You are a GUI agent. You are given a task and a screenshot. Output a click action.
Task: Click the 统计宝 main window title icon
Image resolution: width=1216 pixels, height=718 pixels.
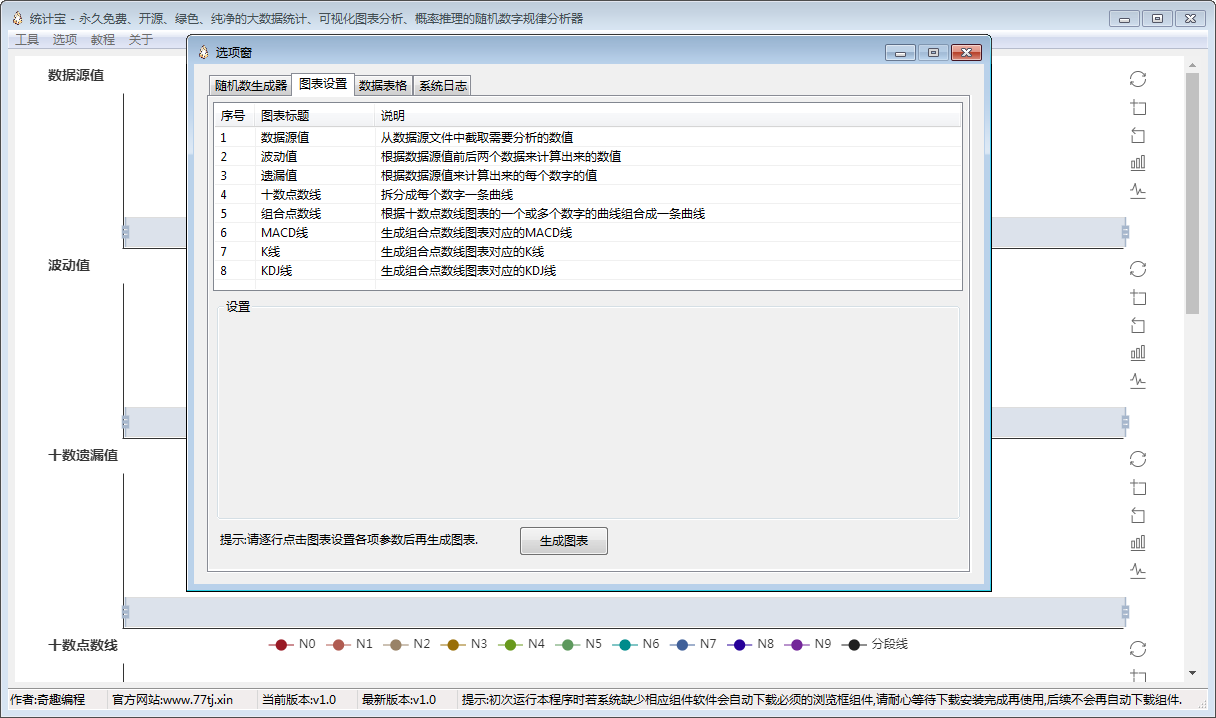17,18
